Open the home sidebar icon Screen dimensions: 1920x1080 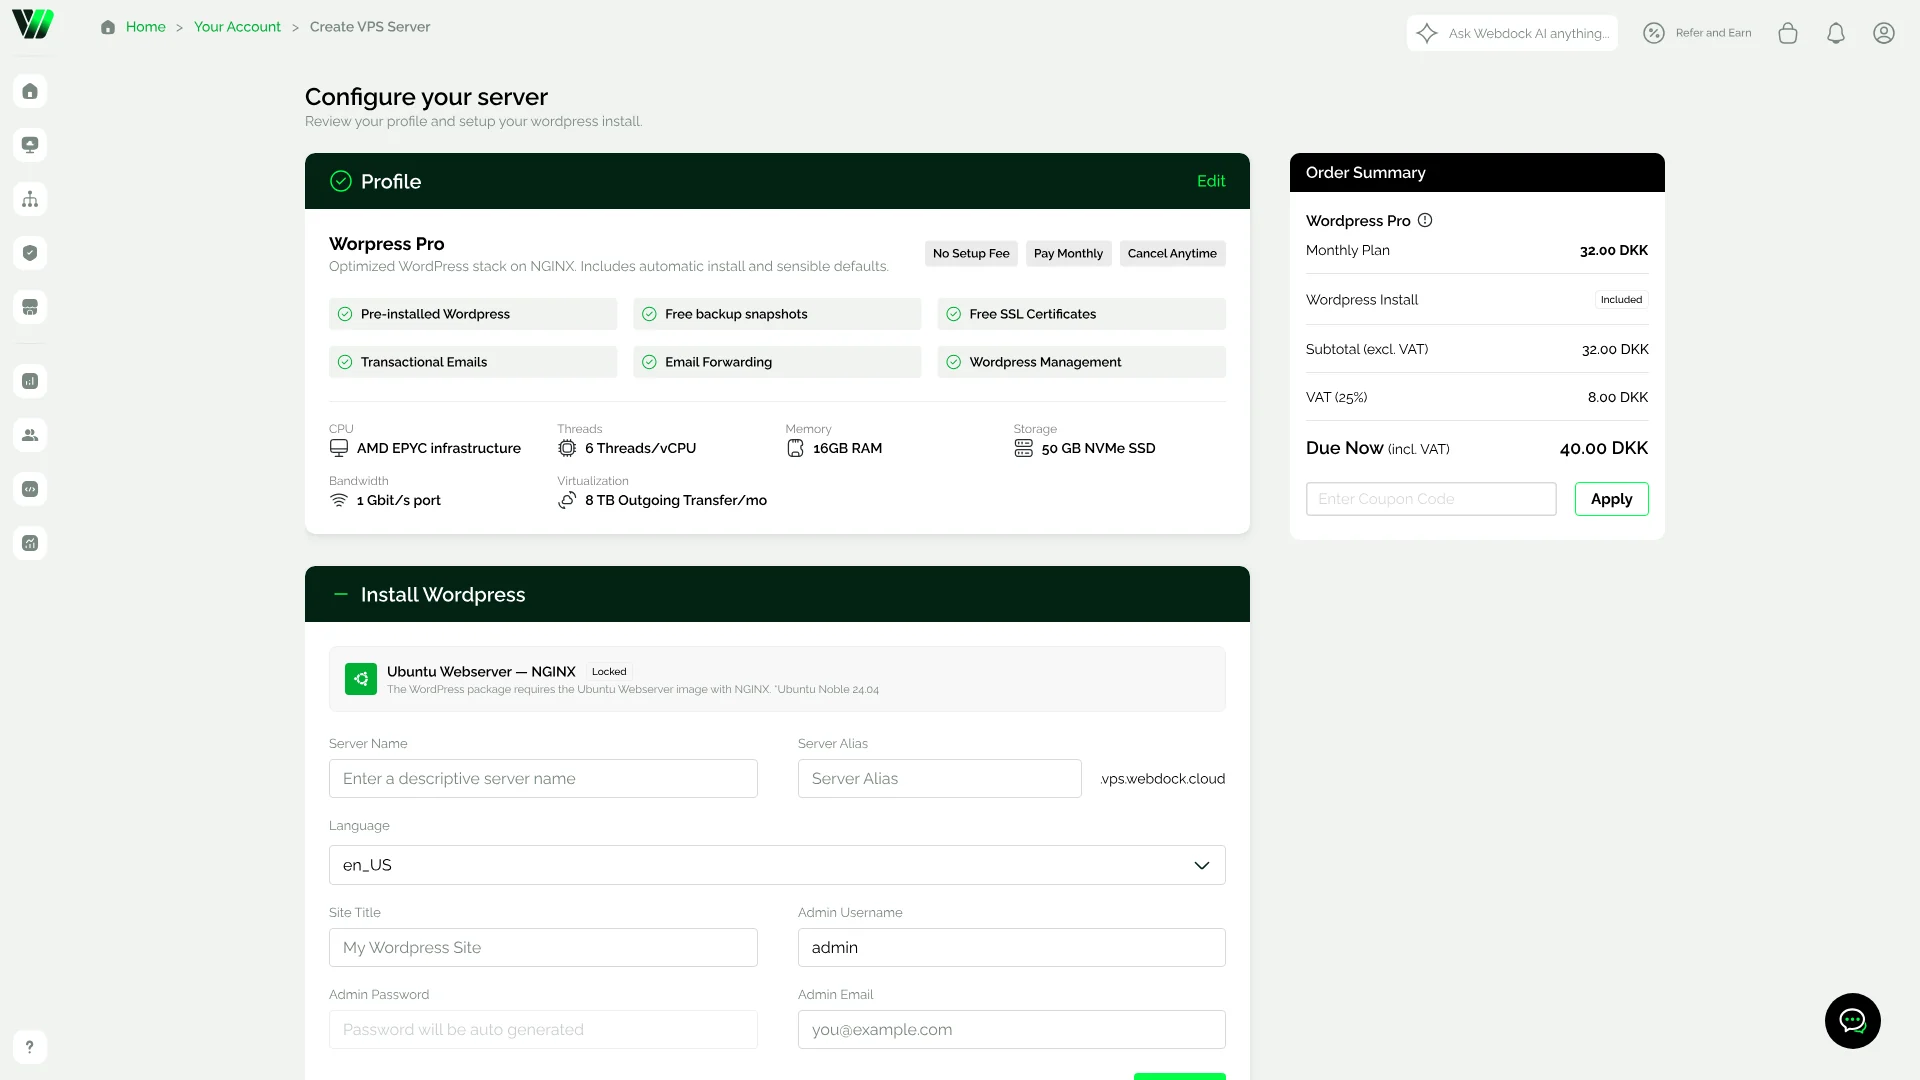tap(30, 92)
